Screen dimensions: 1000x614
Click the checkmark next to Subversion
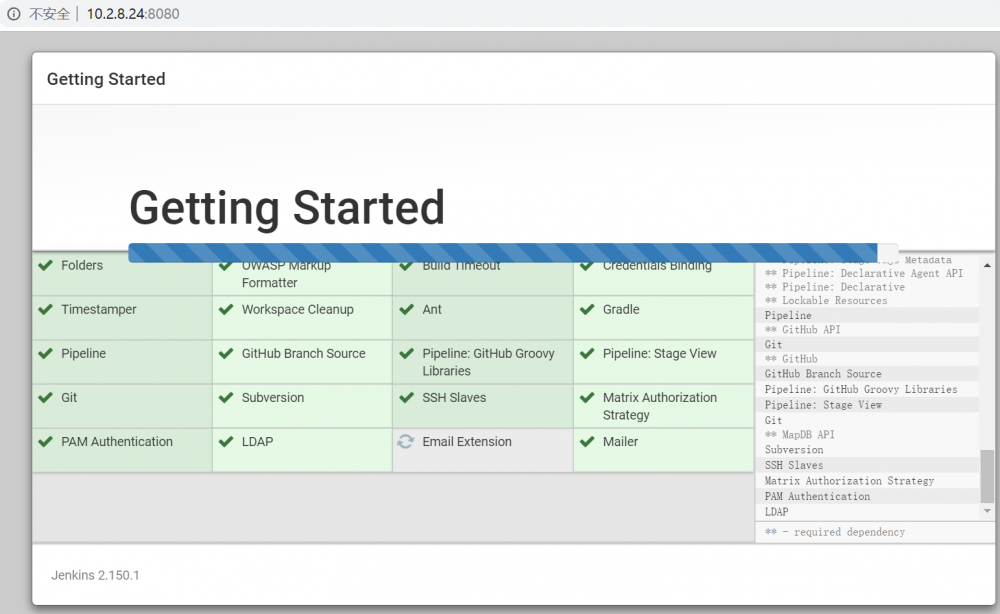click(225, 398)
